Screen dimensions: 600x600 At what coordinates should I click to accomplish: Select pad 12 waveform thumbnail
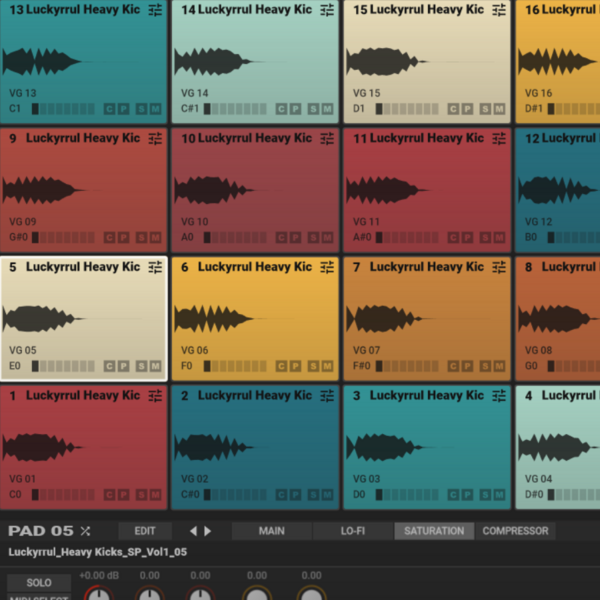[559, 190]
